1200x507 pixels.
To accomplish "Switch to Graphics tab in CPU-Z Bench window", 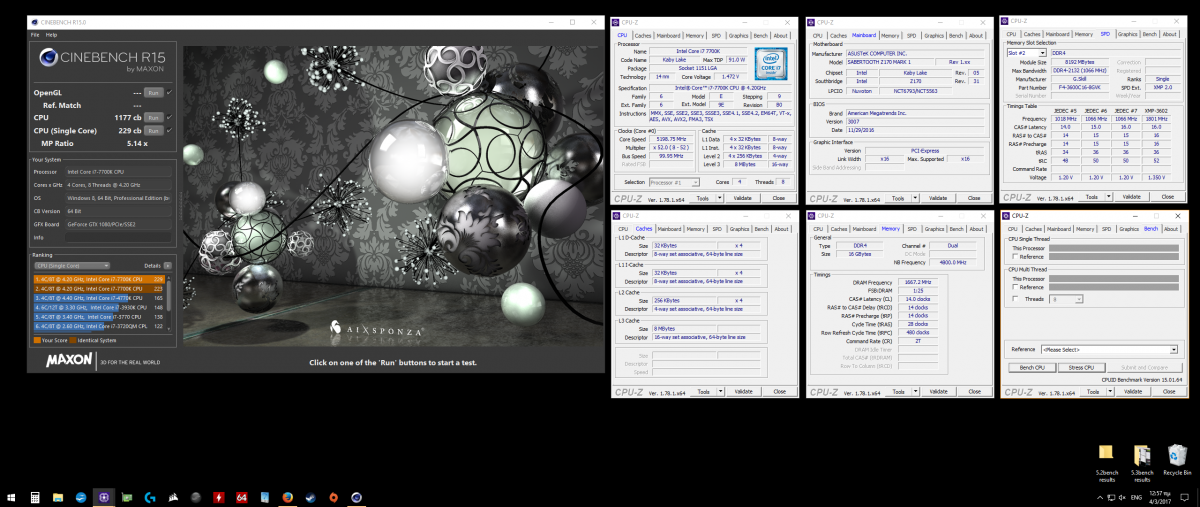I will coord(1127,229).
